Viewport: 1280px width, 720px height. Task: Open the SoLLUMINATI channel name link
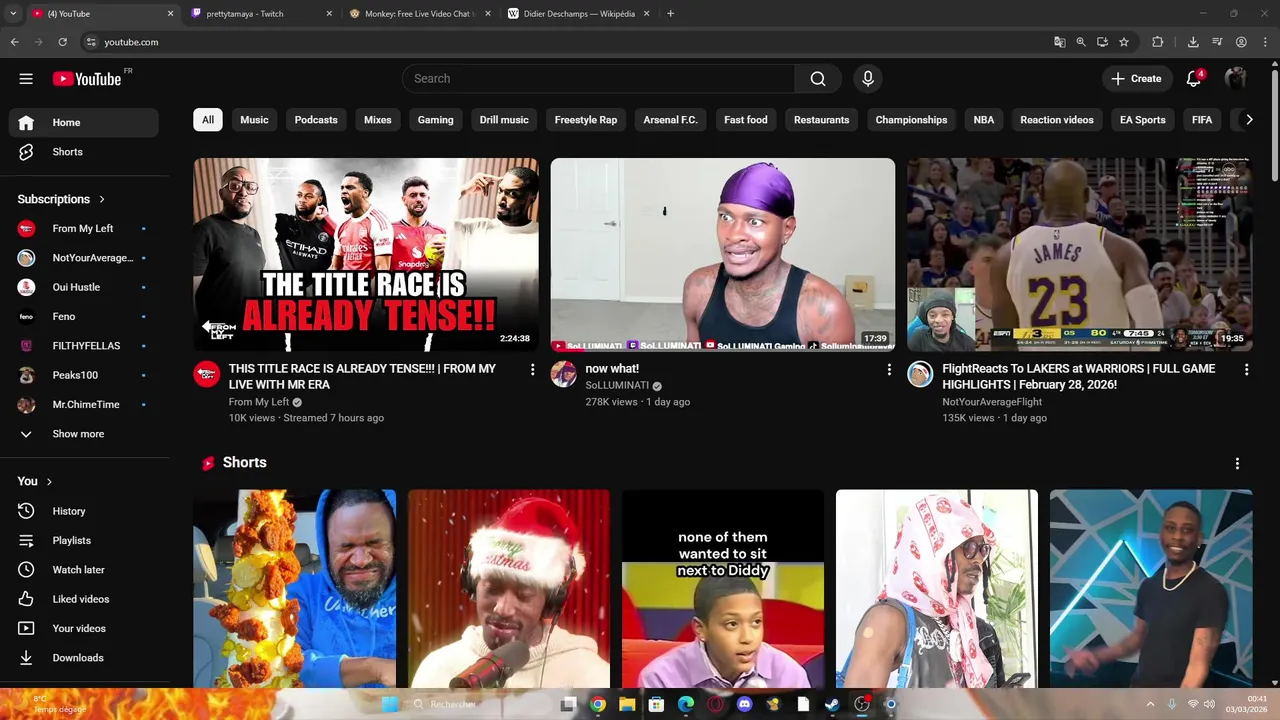point(617,385)
